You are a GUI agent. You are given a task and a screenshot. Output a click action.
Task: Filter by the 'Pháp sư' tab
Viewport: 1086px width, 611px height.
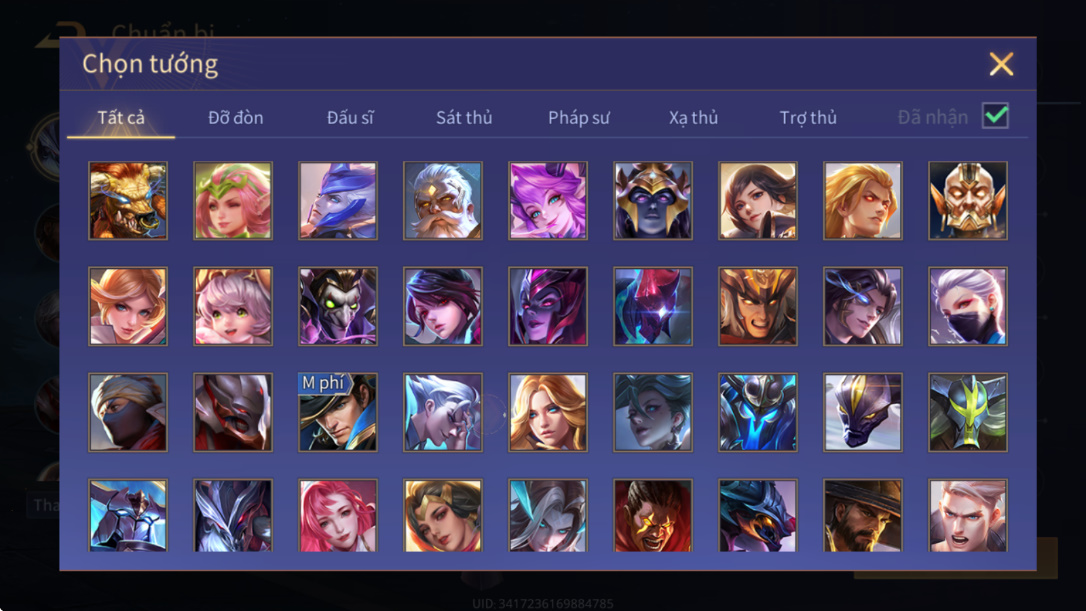pyautogui.click(x=578, y=118)
